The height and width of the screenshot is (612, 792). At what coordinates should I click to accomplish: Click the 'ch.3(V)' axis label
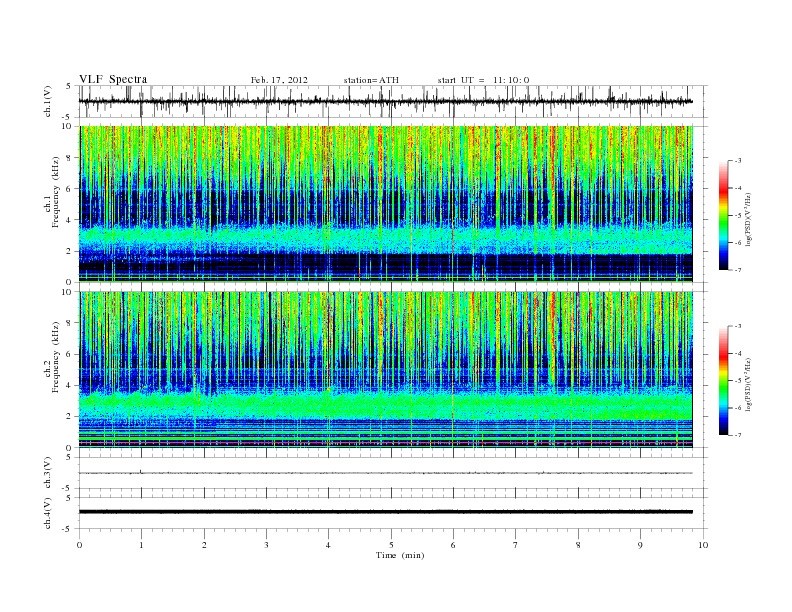pos(48,473)
